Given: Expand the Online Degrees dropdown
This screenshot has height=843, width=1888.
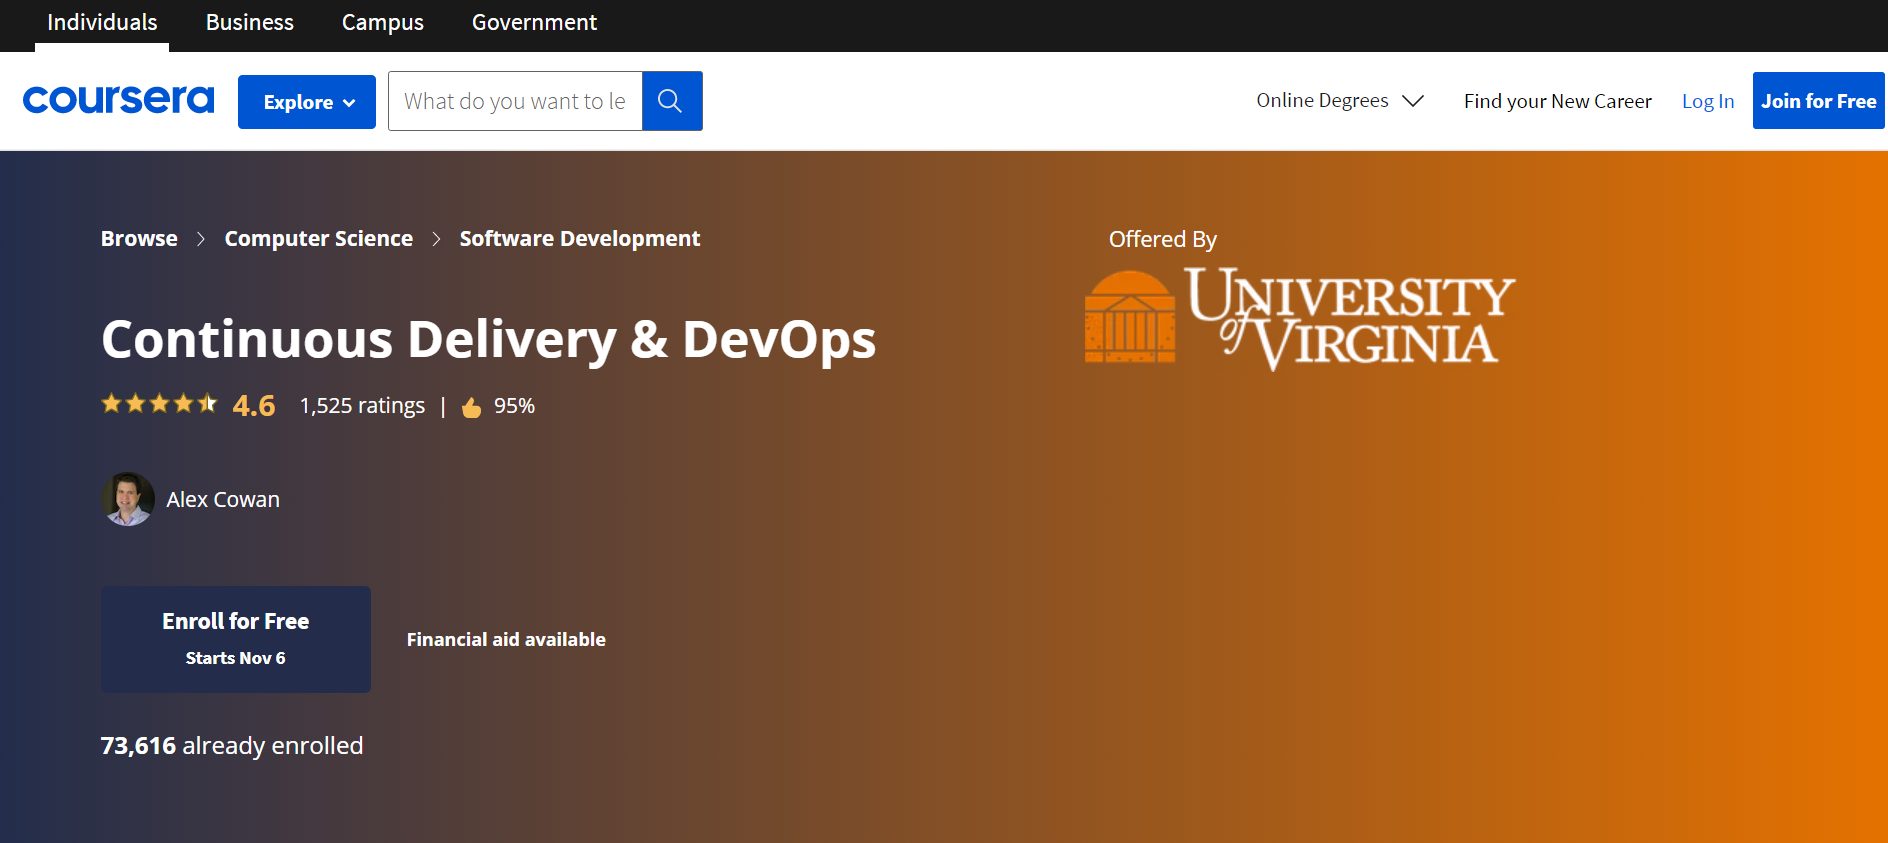Looking at the screenshot, I should (x=1340, y=101).
